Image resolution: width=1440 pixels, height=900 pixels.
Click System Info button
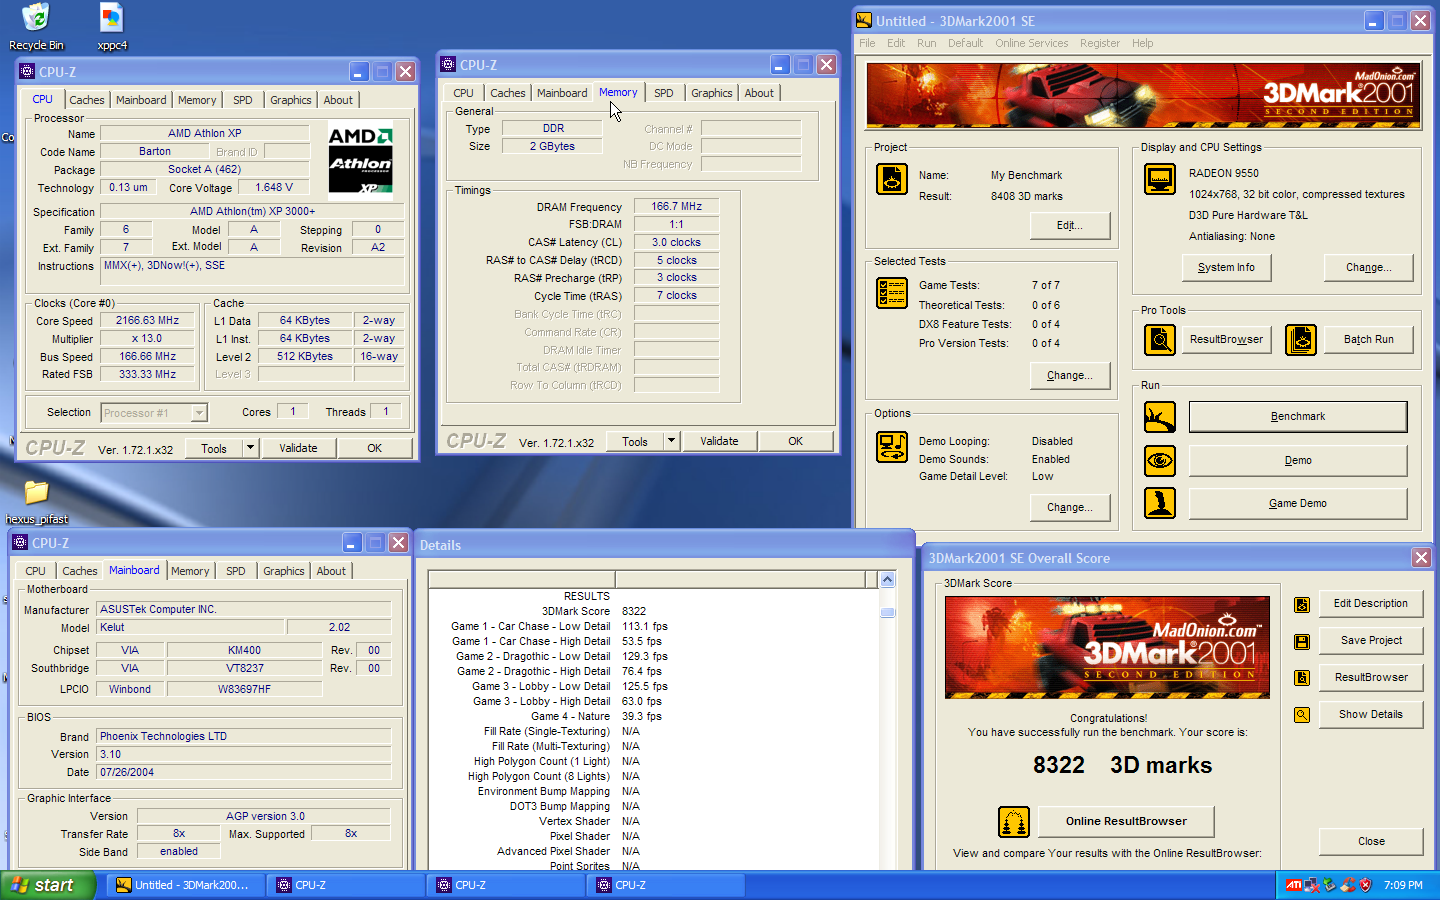(1226, 268)
